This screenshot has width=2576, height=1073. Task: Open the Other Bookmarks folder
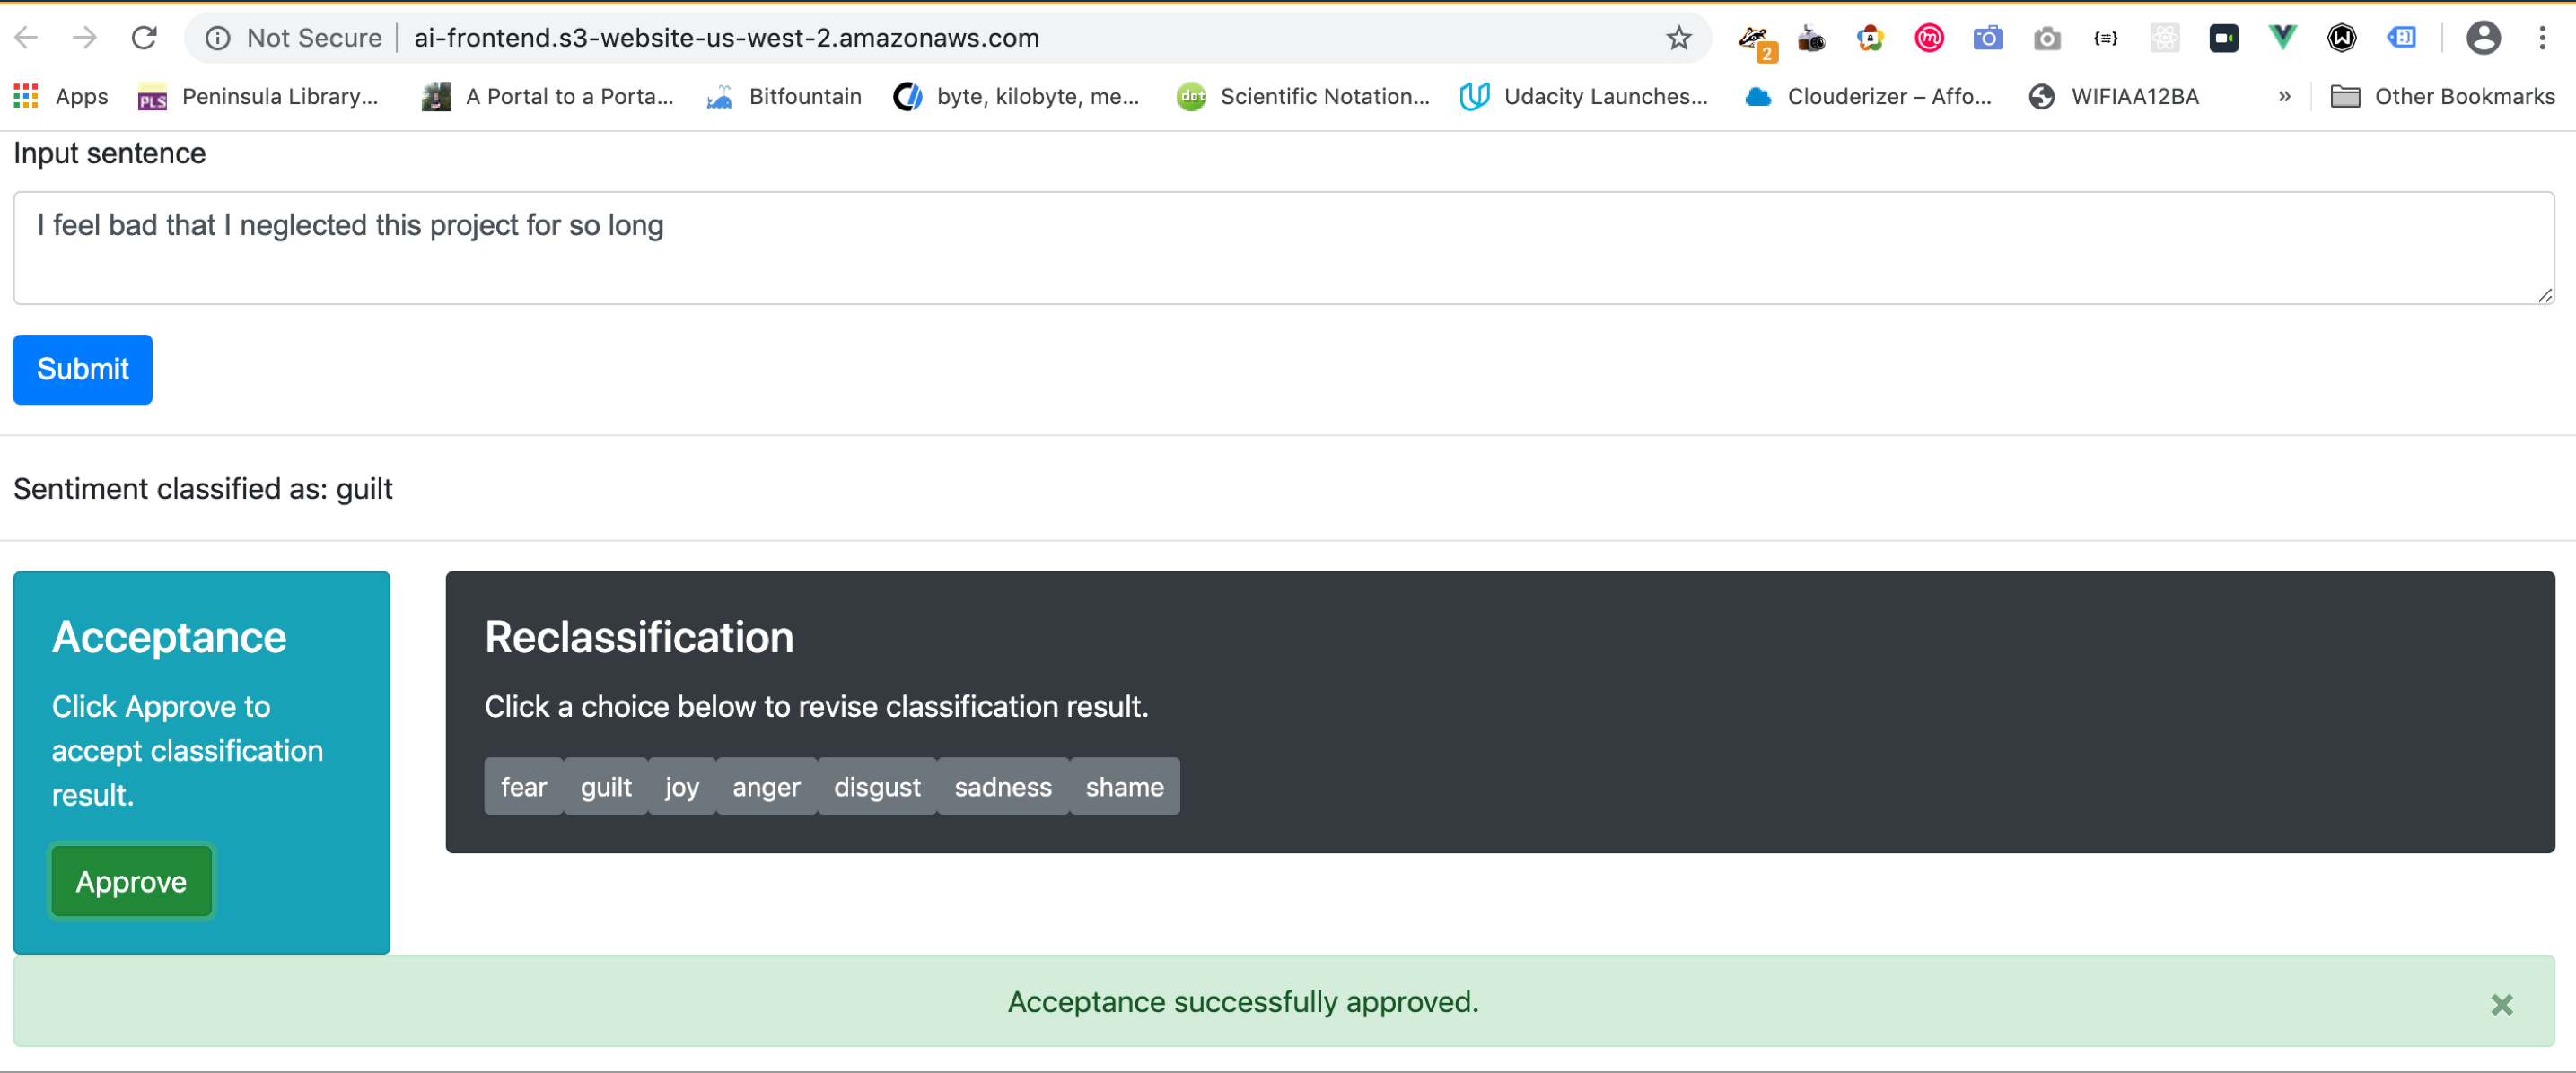(x=2442, y=96)
